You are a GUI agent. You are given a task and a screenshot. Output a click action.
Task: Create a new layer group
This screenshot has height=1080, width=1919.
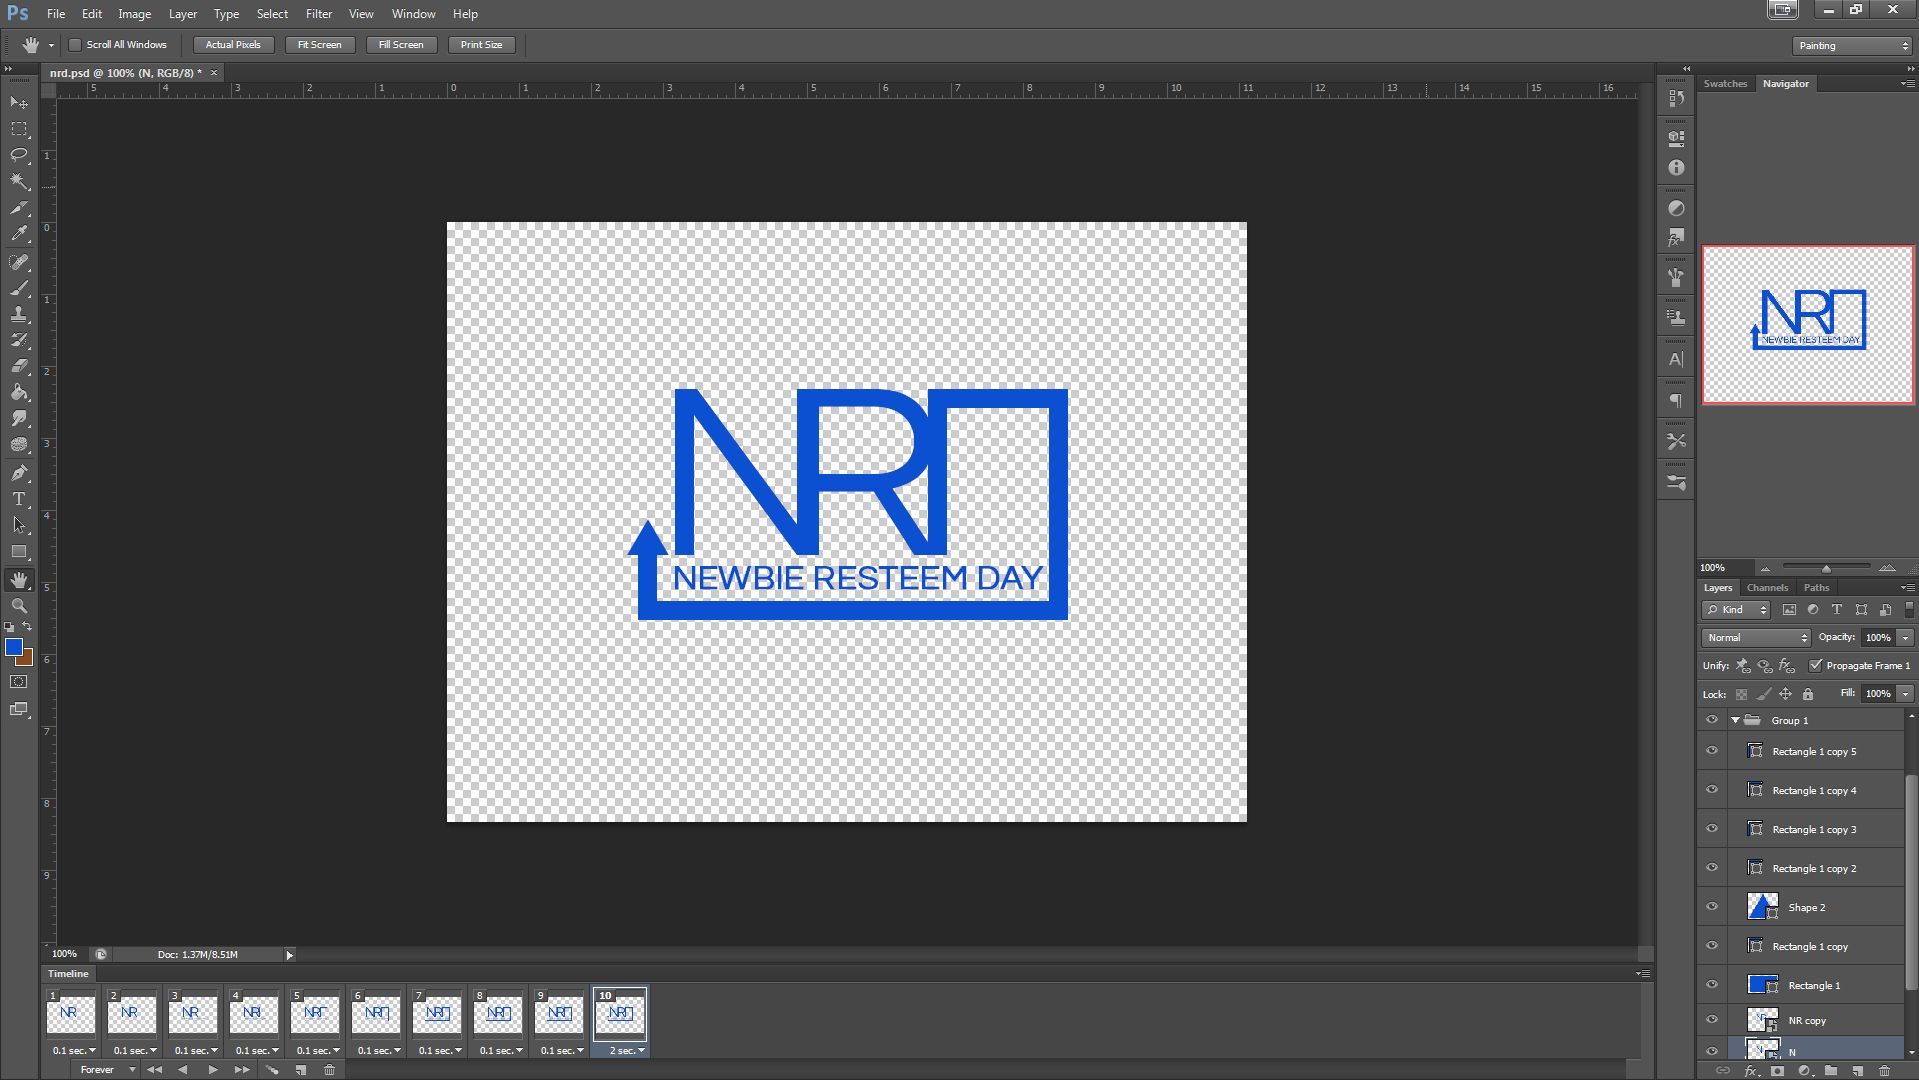1830,1071
